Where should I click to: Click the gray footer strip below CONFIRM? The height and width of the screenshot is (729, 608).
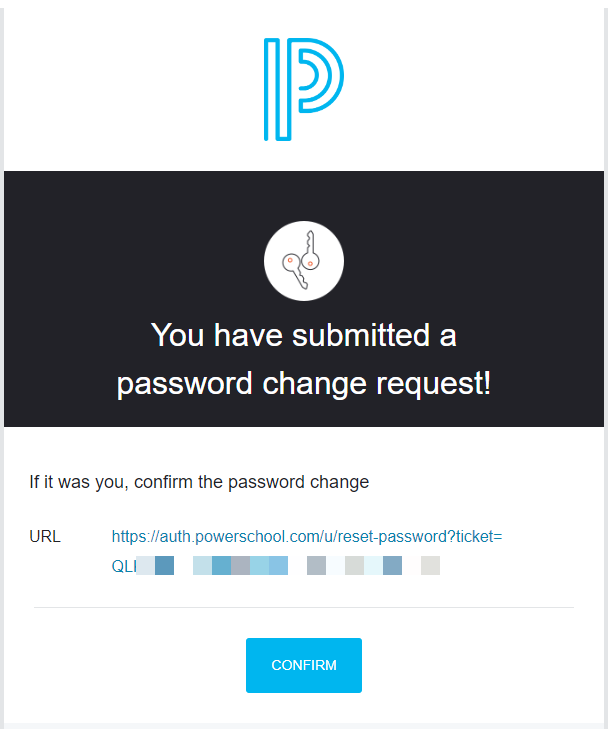[303, 725]
